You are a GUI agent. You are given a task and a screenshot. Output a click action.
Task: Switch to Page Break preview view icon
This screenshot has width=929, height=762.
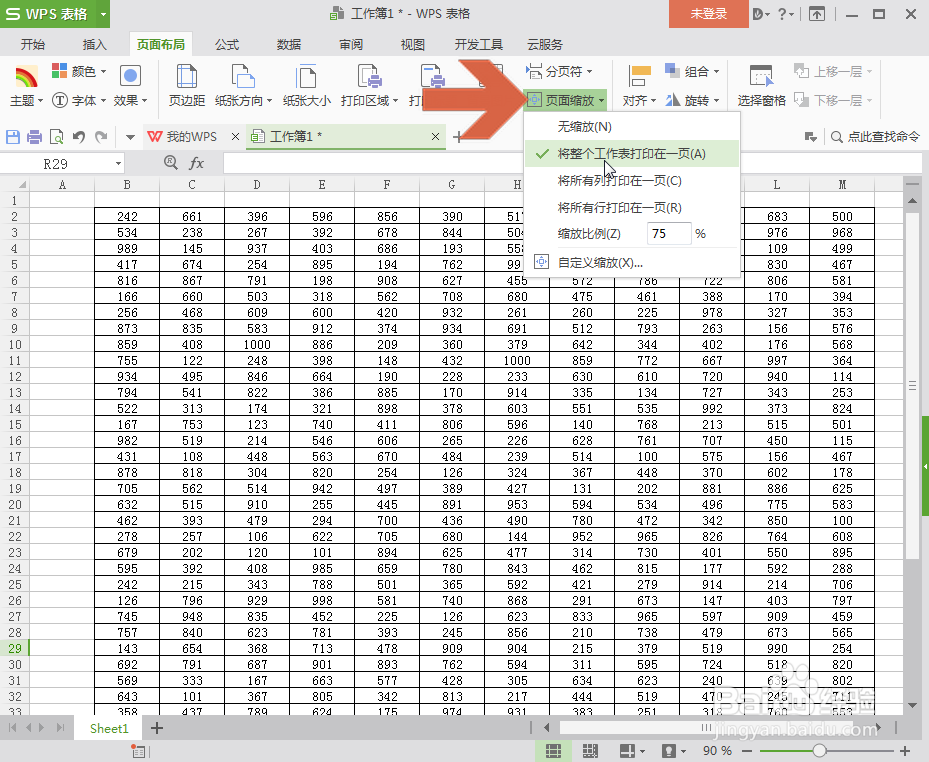[590, 751]
